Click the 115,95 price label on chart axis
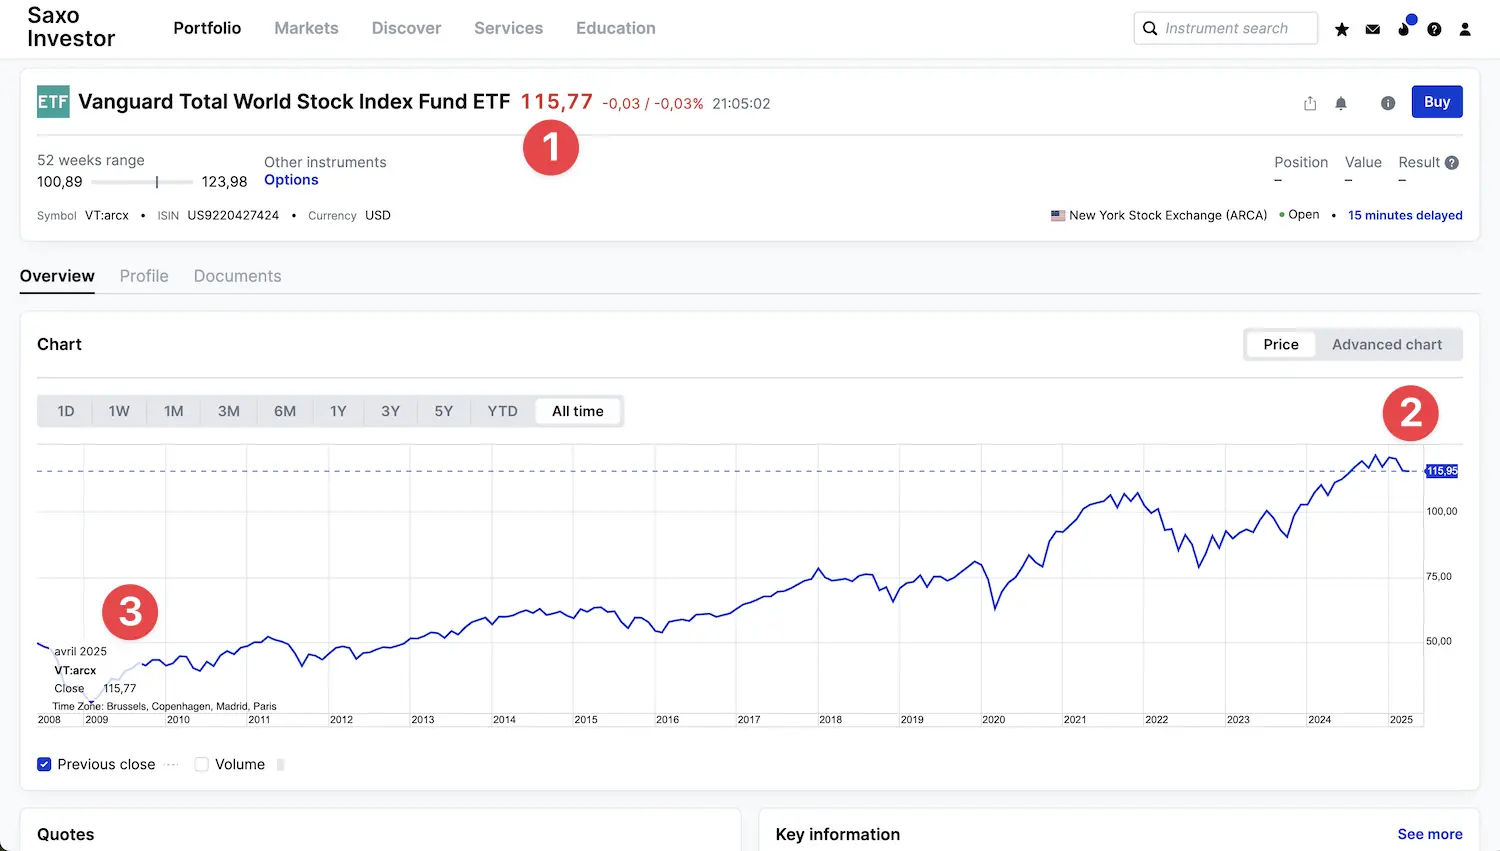Viewport: 1500px width, 851px height. point(1442,471)
